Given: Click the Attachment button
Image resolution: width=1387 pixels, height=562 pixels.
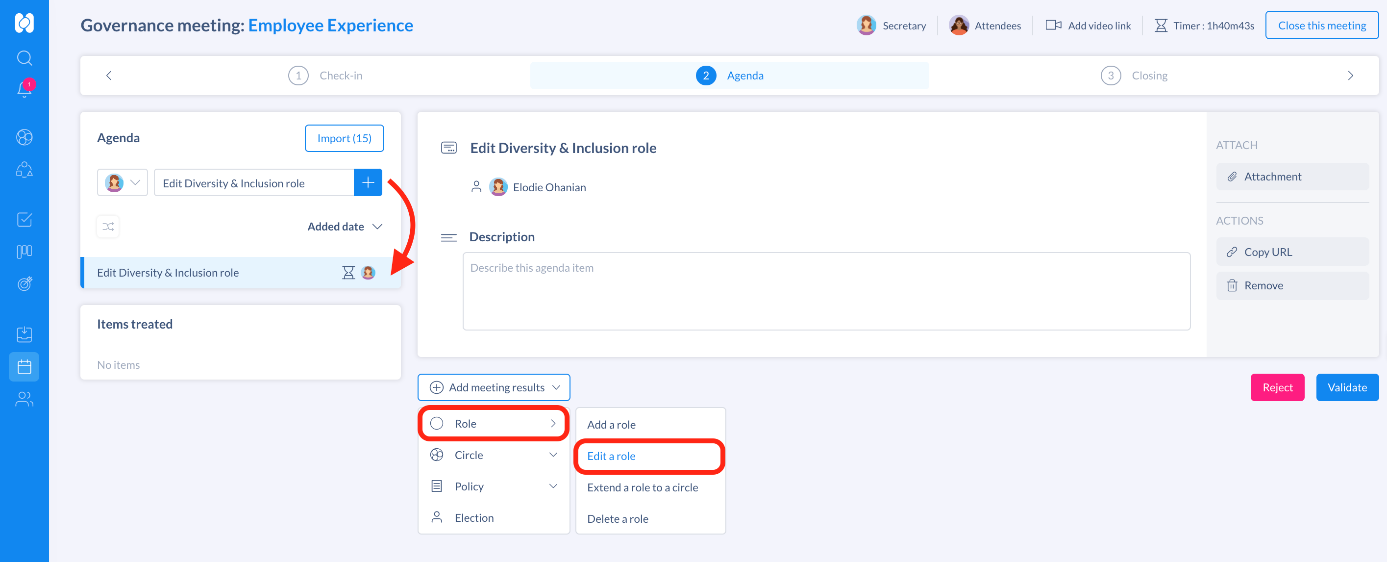Looking at the screenshot, I should [1292, 176].
